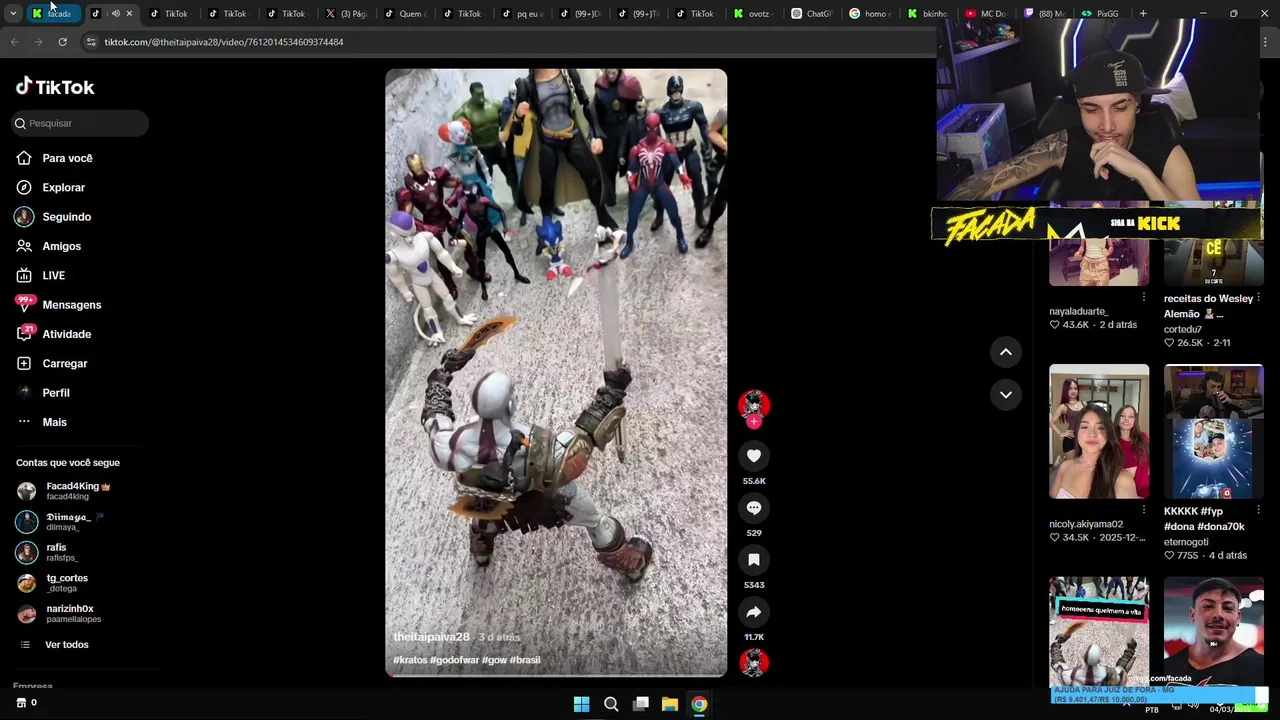The image size is (1280, 720).
Task: Open Task View on taskbar
Action: tap(641, 704)
